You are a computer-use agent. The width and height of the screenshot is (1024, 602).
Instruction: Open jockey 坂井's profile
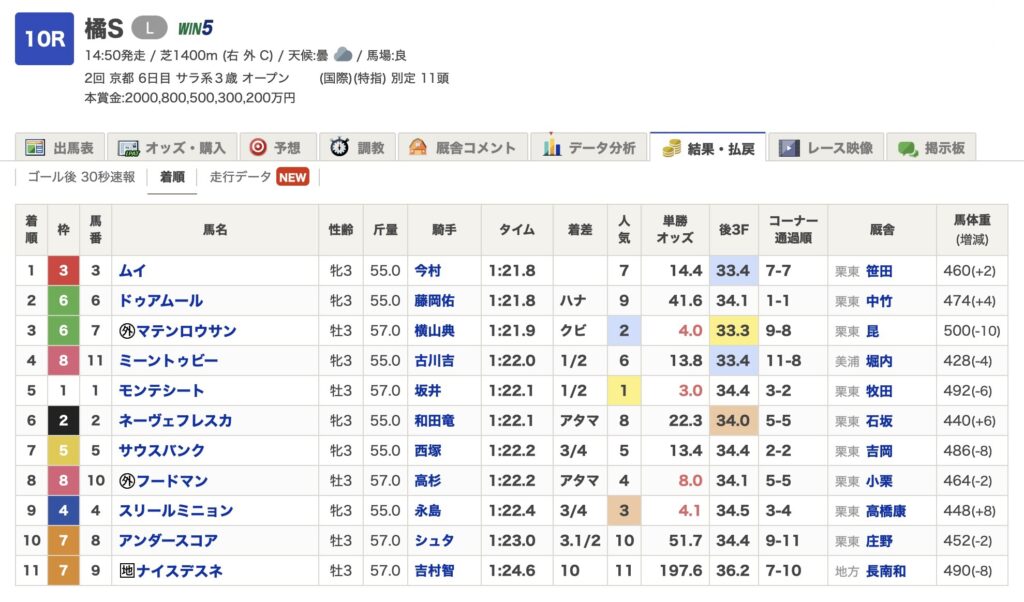[428, 391]
